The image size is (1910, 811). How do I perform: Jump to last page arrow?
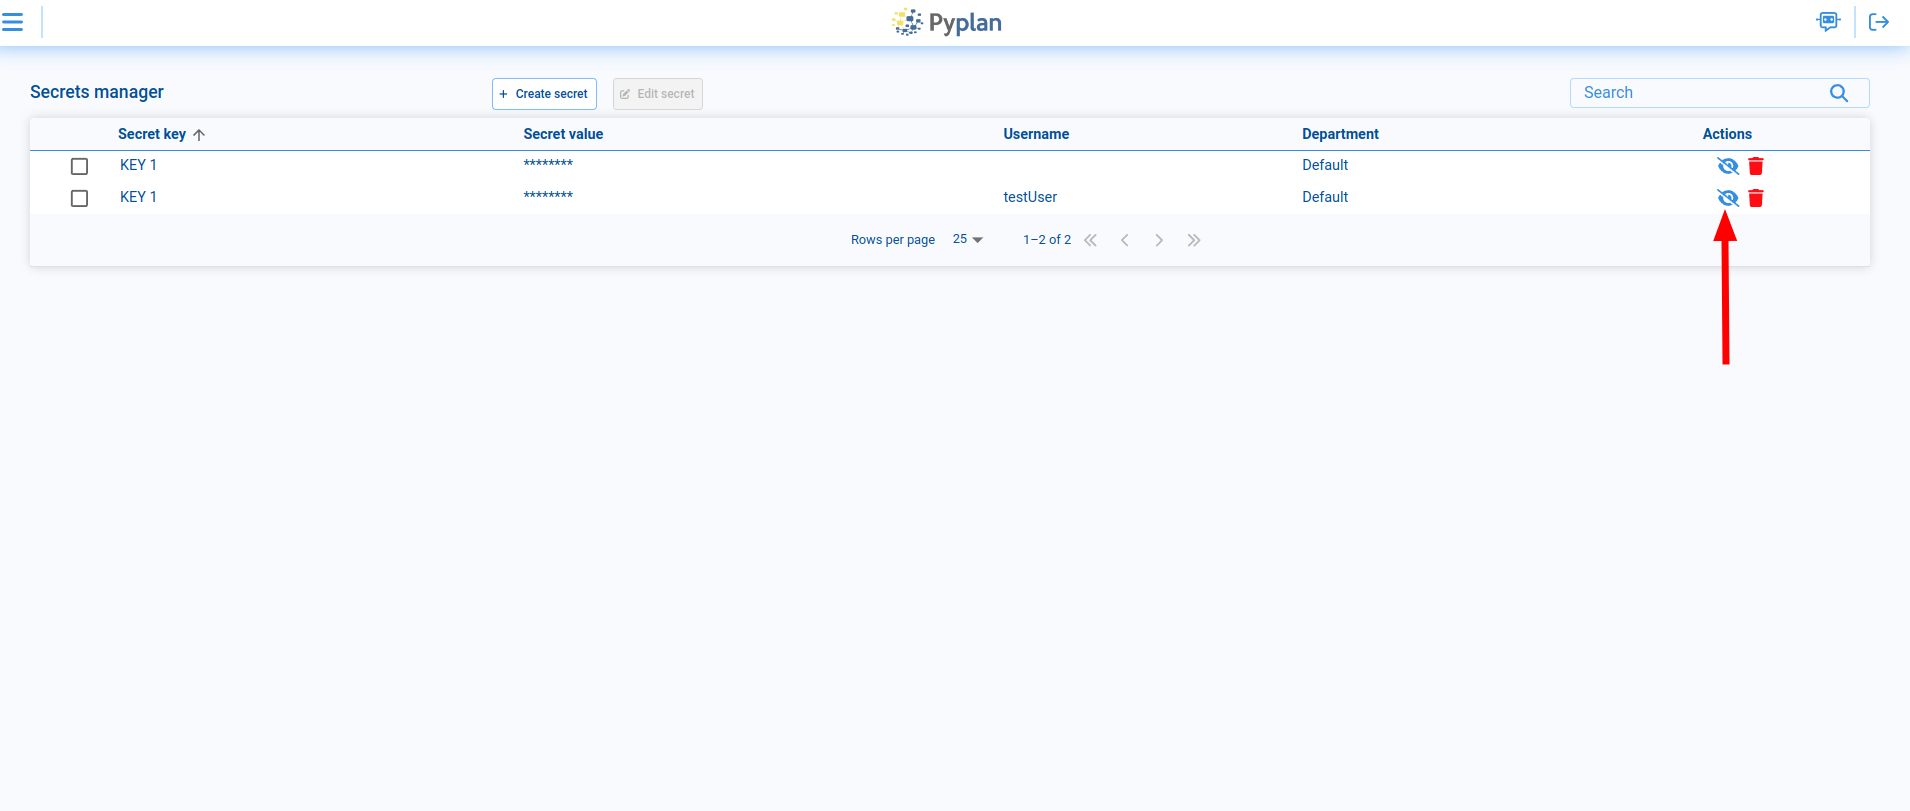pyautogui.click(x=1193, y=240)
